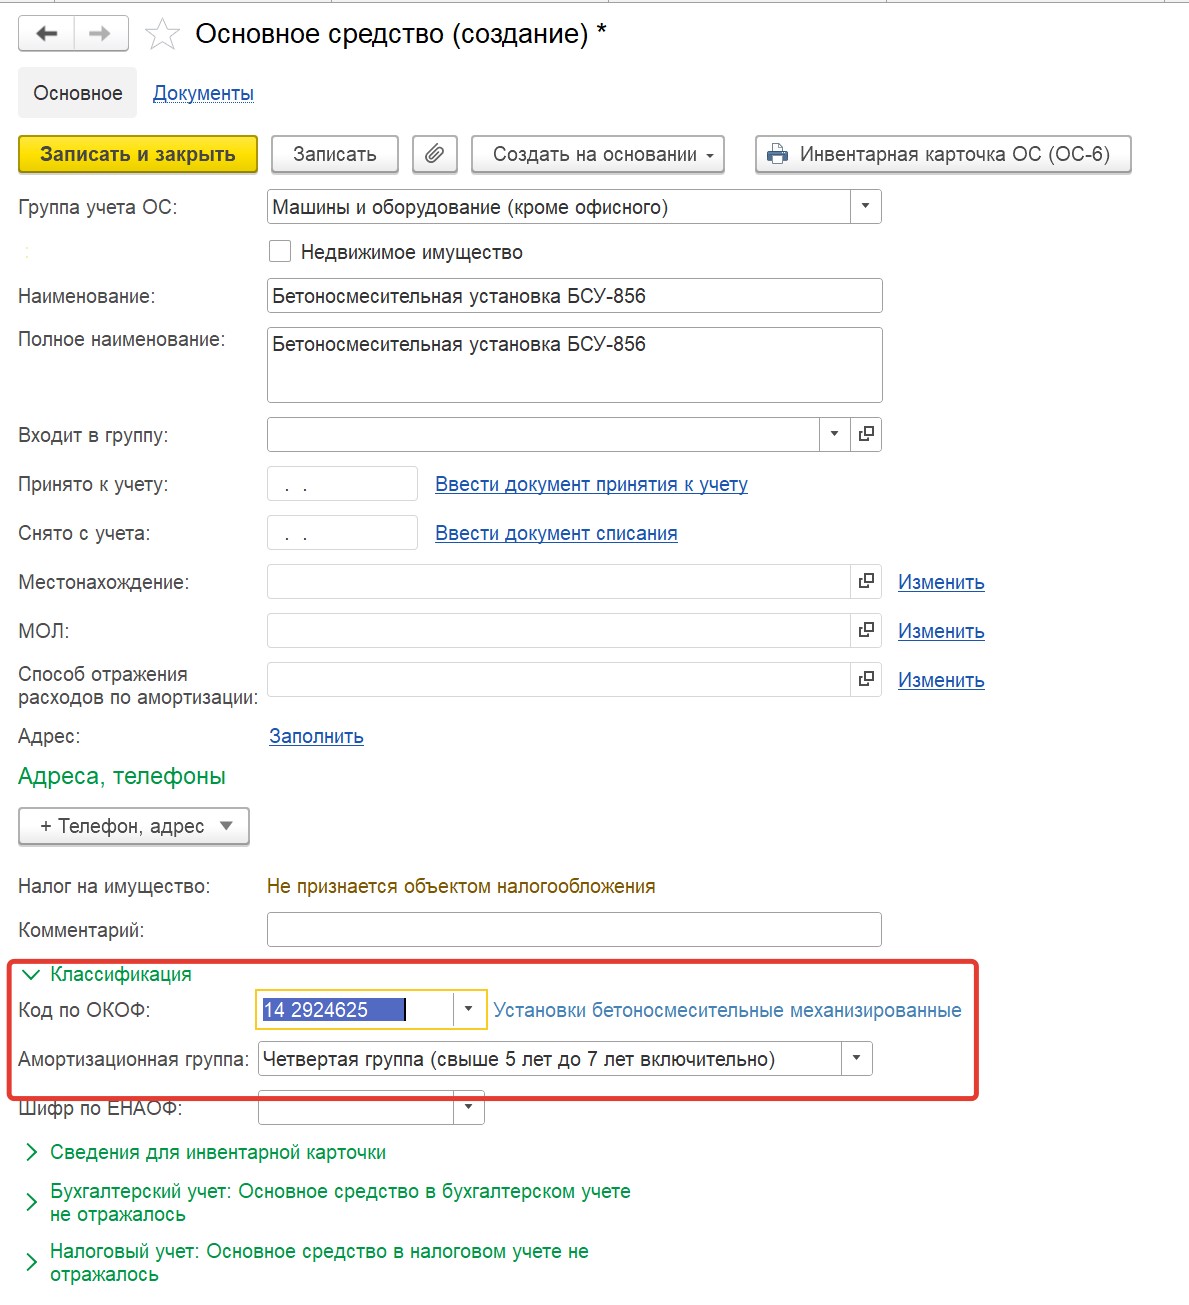Add form to favorites with star icon
The width and height of the screenshot is (1189, 1305).
pos(162,34)
